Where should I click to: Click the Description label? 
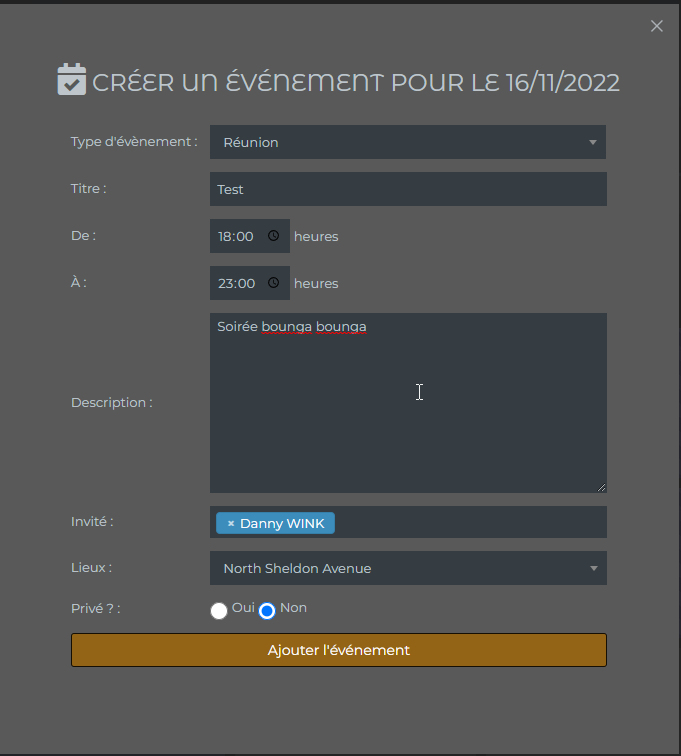pos(112,403)
